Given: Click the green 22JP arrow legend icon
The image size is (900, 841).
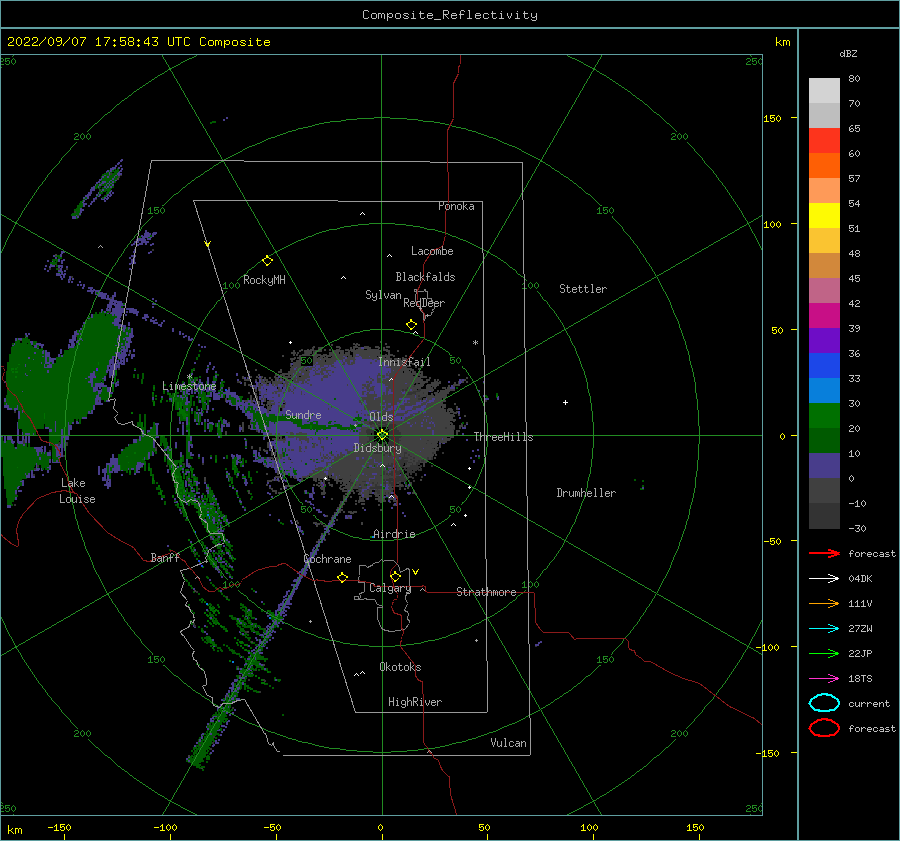Looking at the screenshot, I should (x=824, y=653).
